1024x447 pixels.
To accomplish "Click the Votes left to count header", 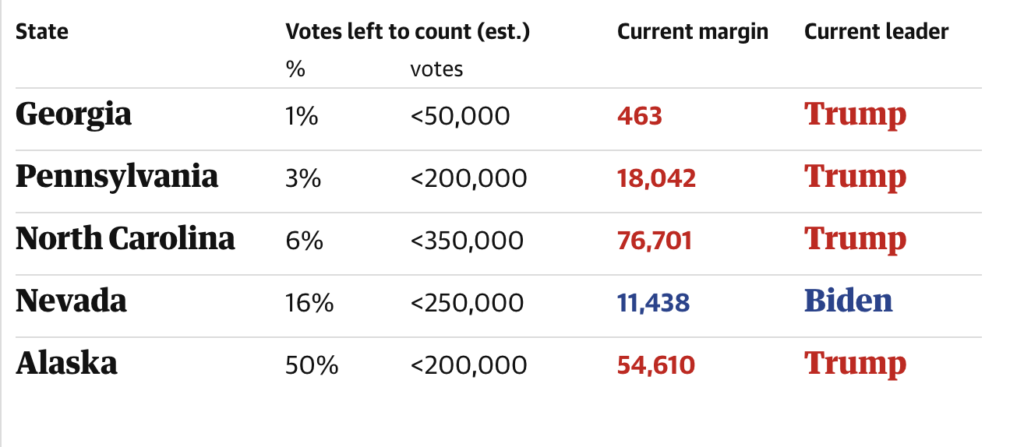I will [407, 32].
